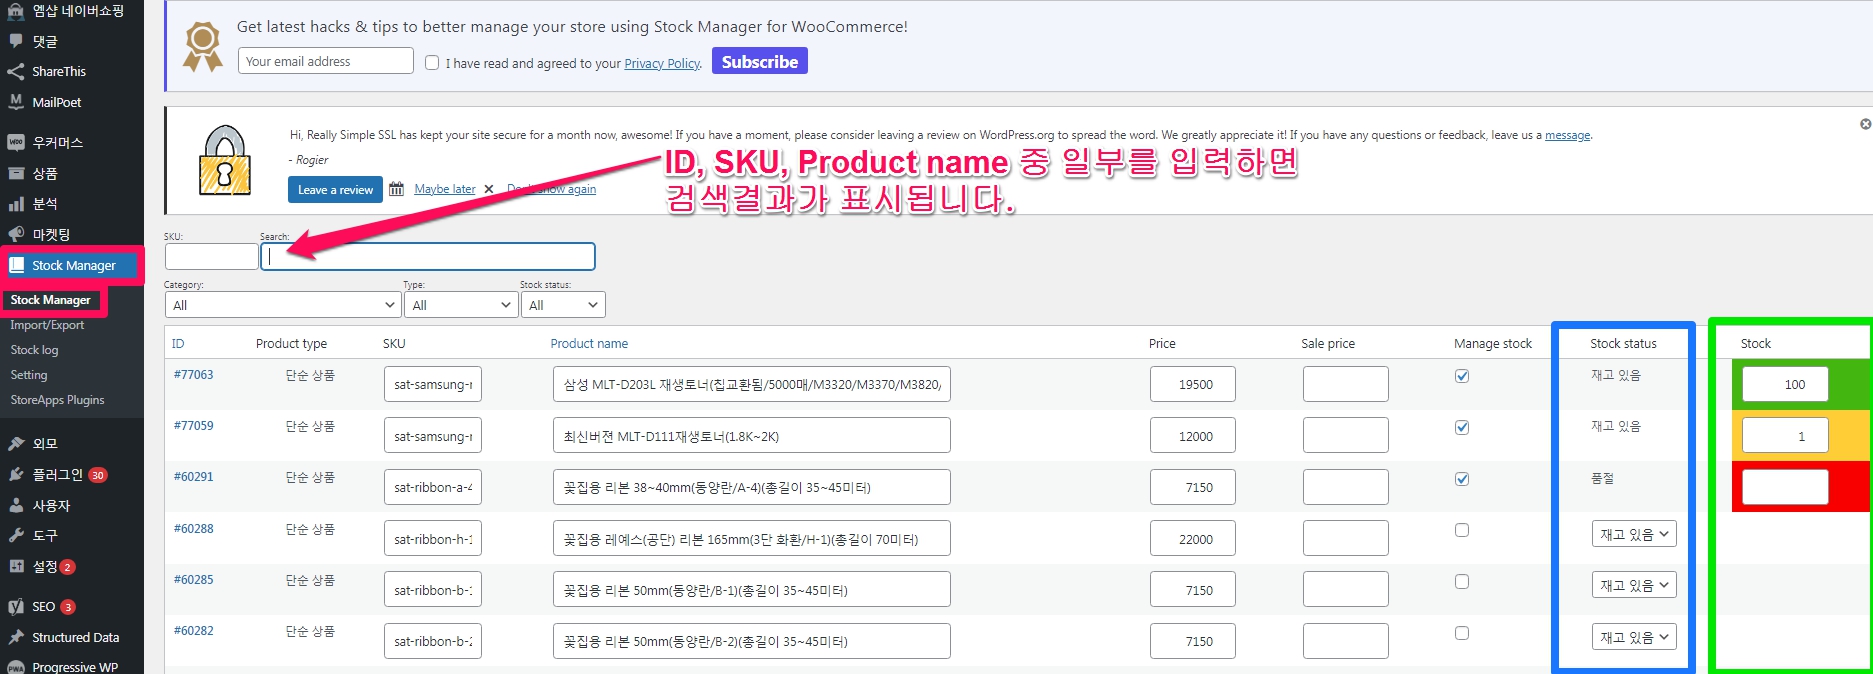Click Progressive WP icon in sidebar
Viewport: 1873px width, 674px height.
[16, 667]
